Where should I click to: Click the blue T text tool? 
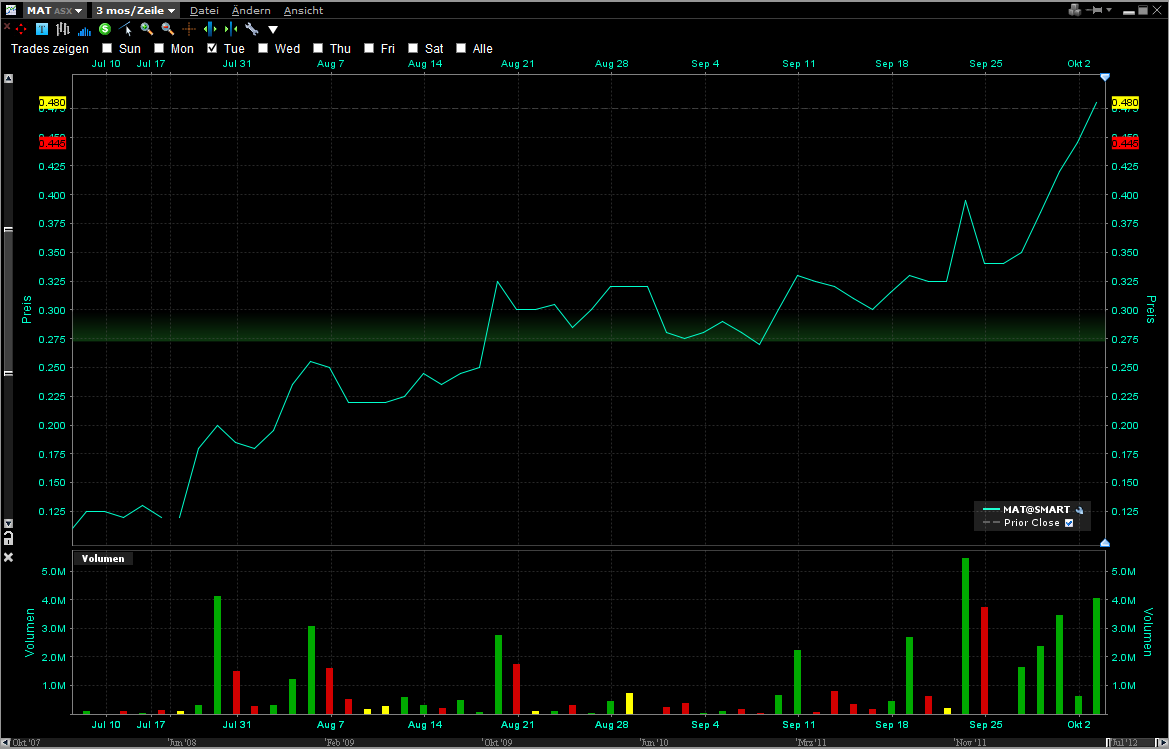coord(42,29)
